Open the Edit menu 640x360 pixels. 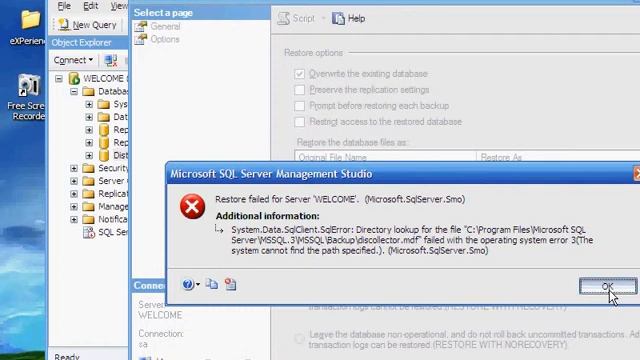(90, 6)
